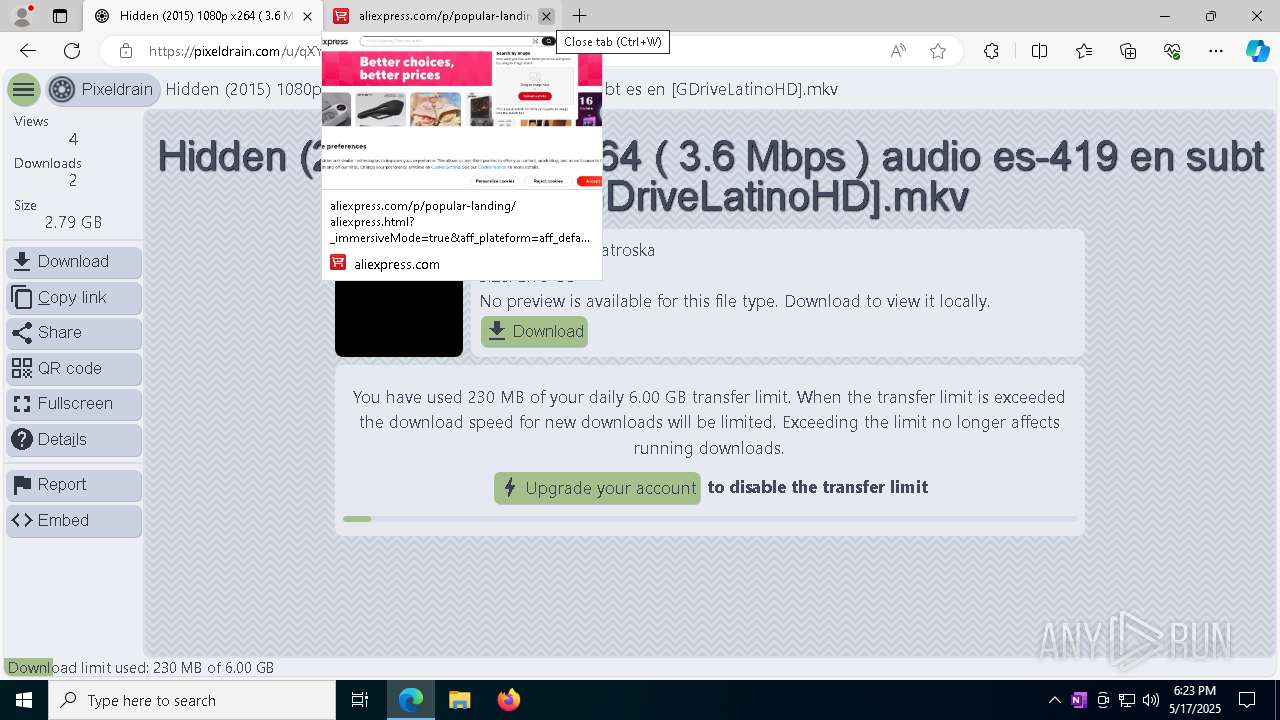Show the QR code
Image resolution: width=1280 pixels, height=720 pixels.
click(74, 368)
